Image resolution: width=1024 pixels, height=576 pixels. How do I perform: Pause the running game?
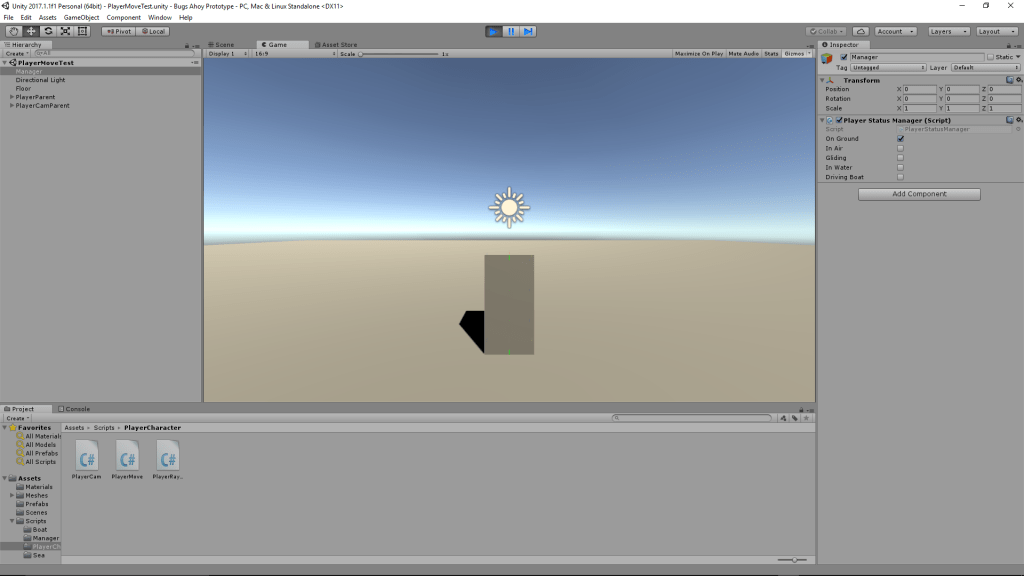(x=511, y=31)
